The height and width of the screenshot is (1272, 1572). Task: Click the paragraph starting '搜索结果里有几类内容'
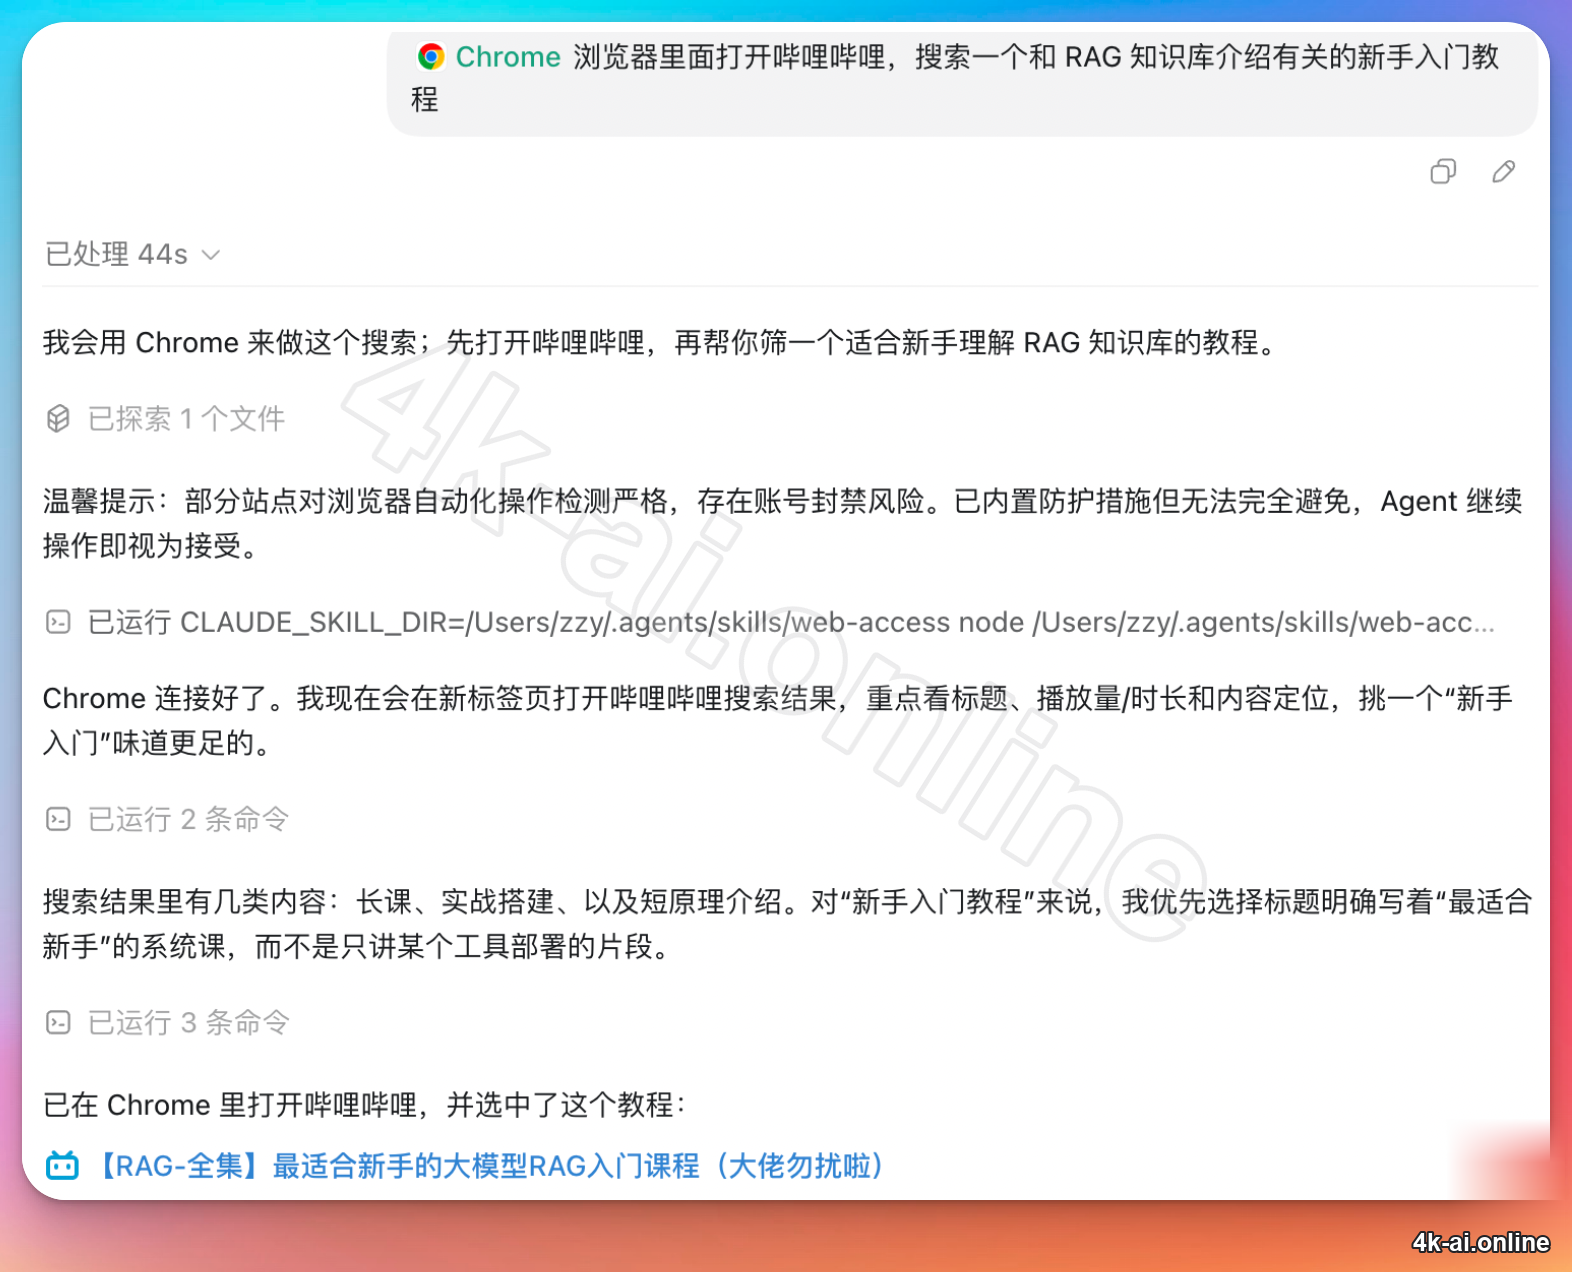tap(787, 924)
